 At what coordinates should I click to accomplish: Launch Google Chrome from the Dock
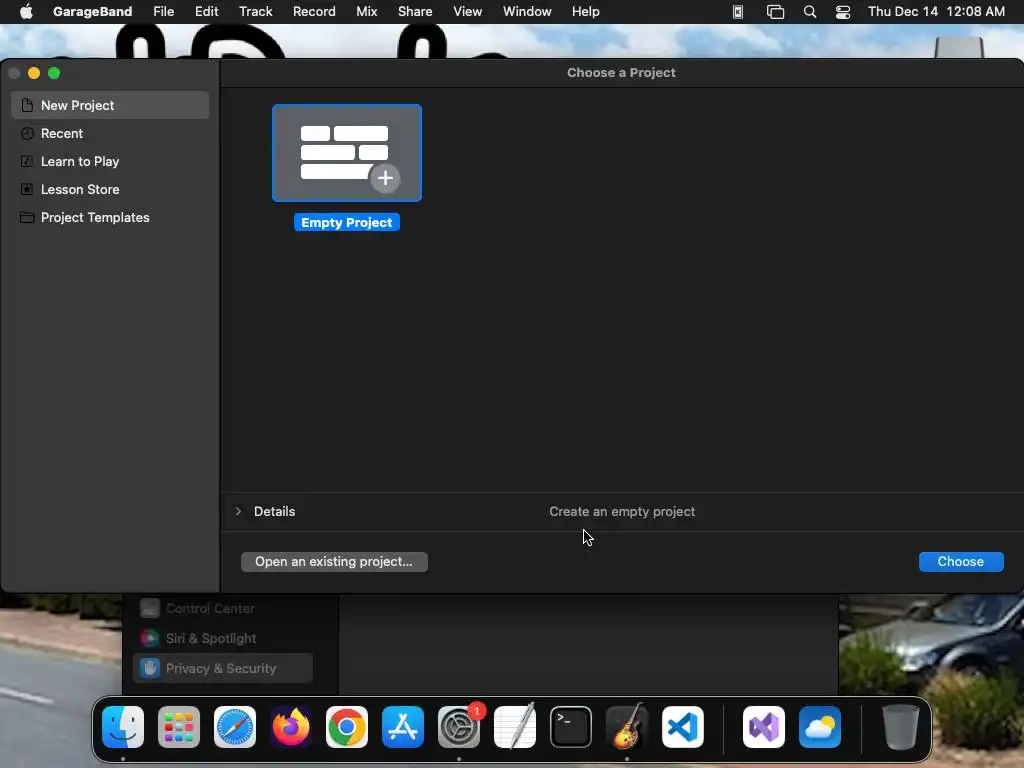[347, 727]
